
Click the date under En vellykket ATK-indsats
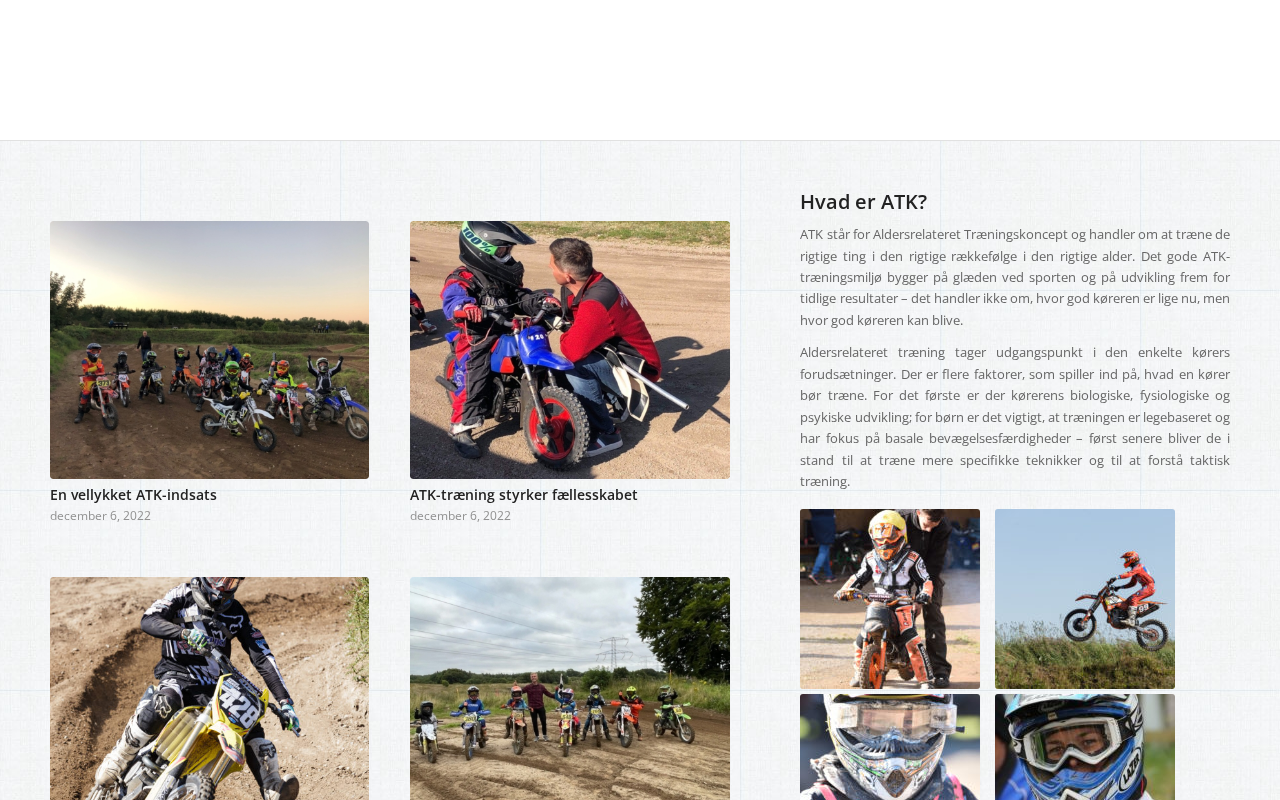point(100,516)
